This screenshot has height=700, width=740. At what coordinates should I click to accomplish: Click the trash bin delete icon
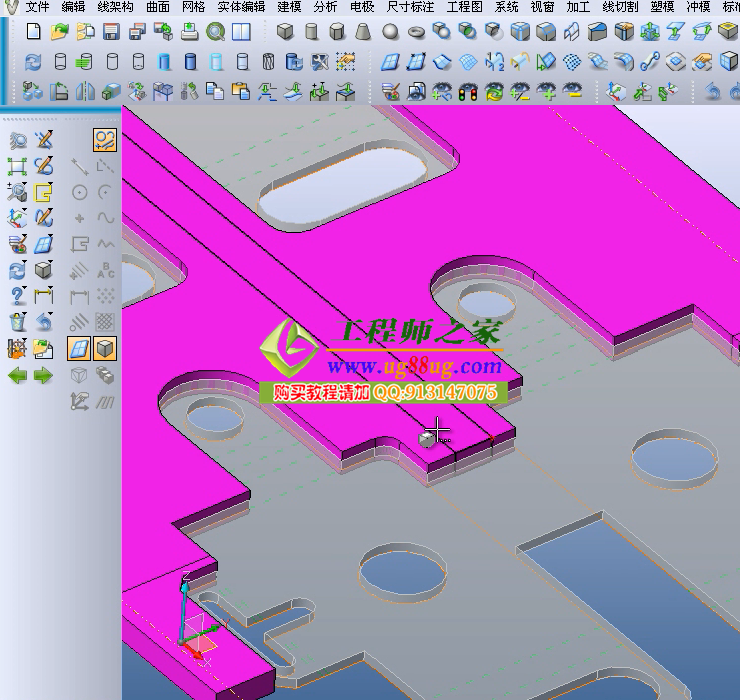pyautogui.click(x=17, y=322)
